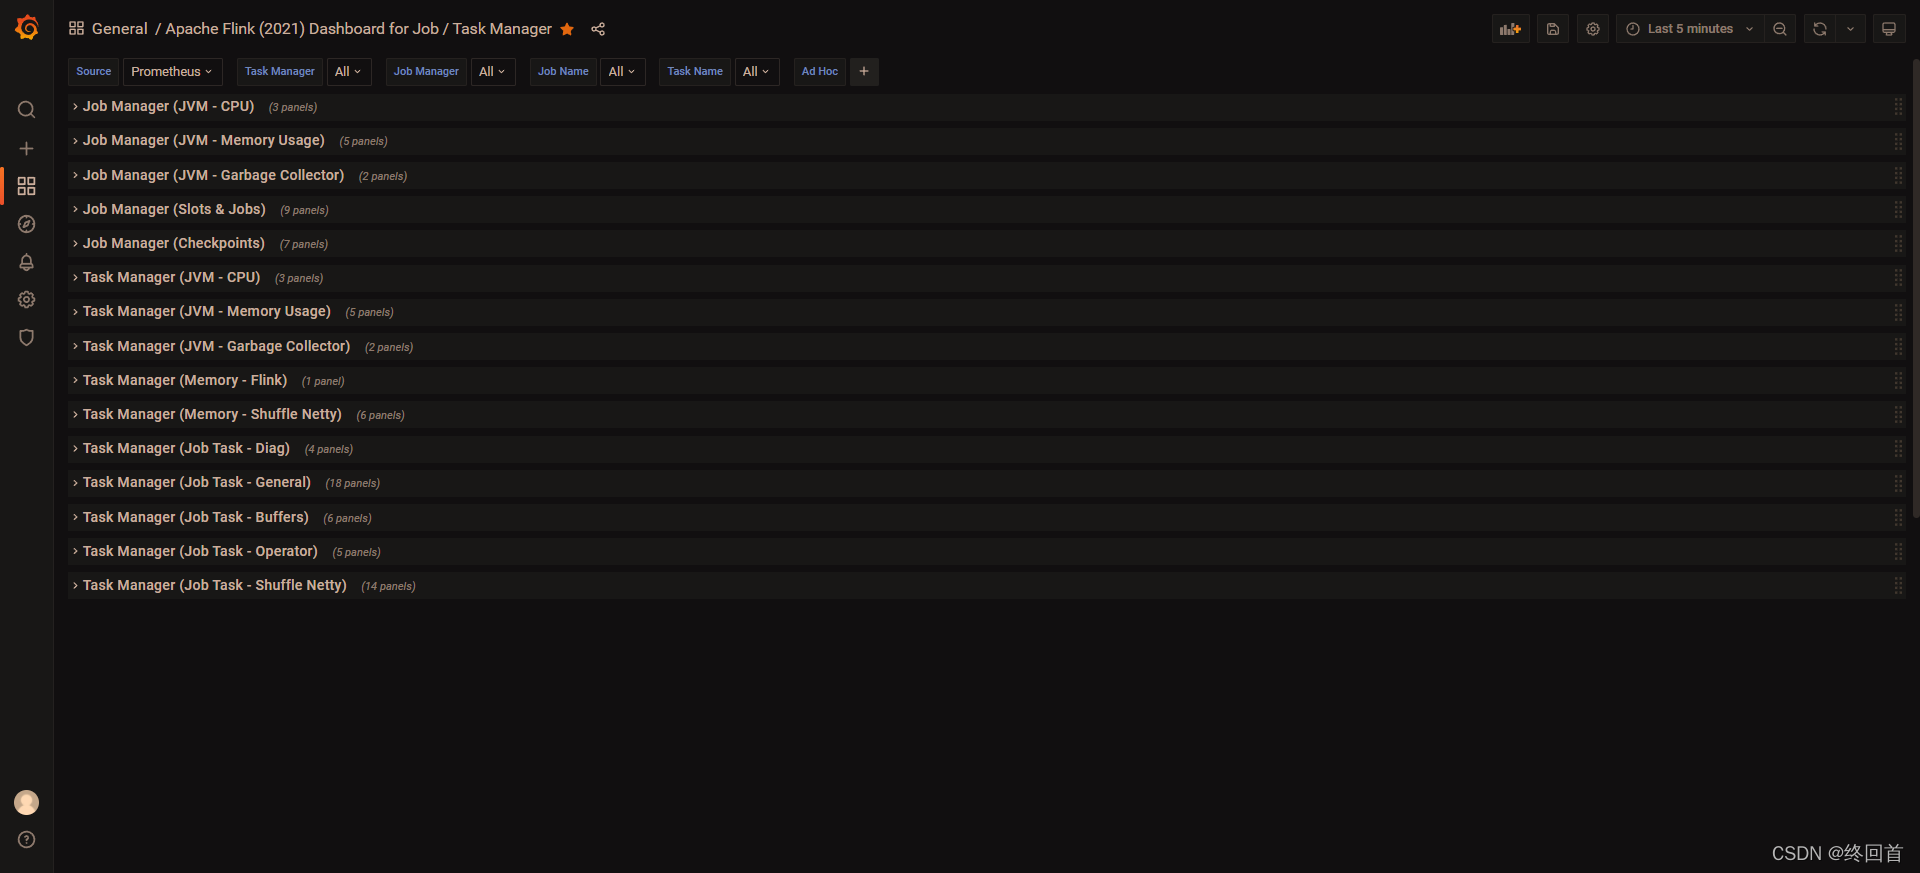Click the (18 panels) count text

(352, 484)
